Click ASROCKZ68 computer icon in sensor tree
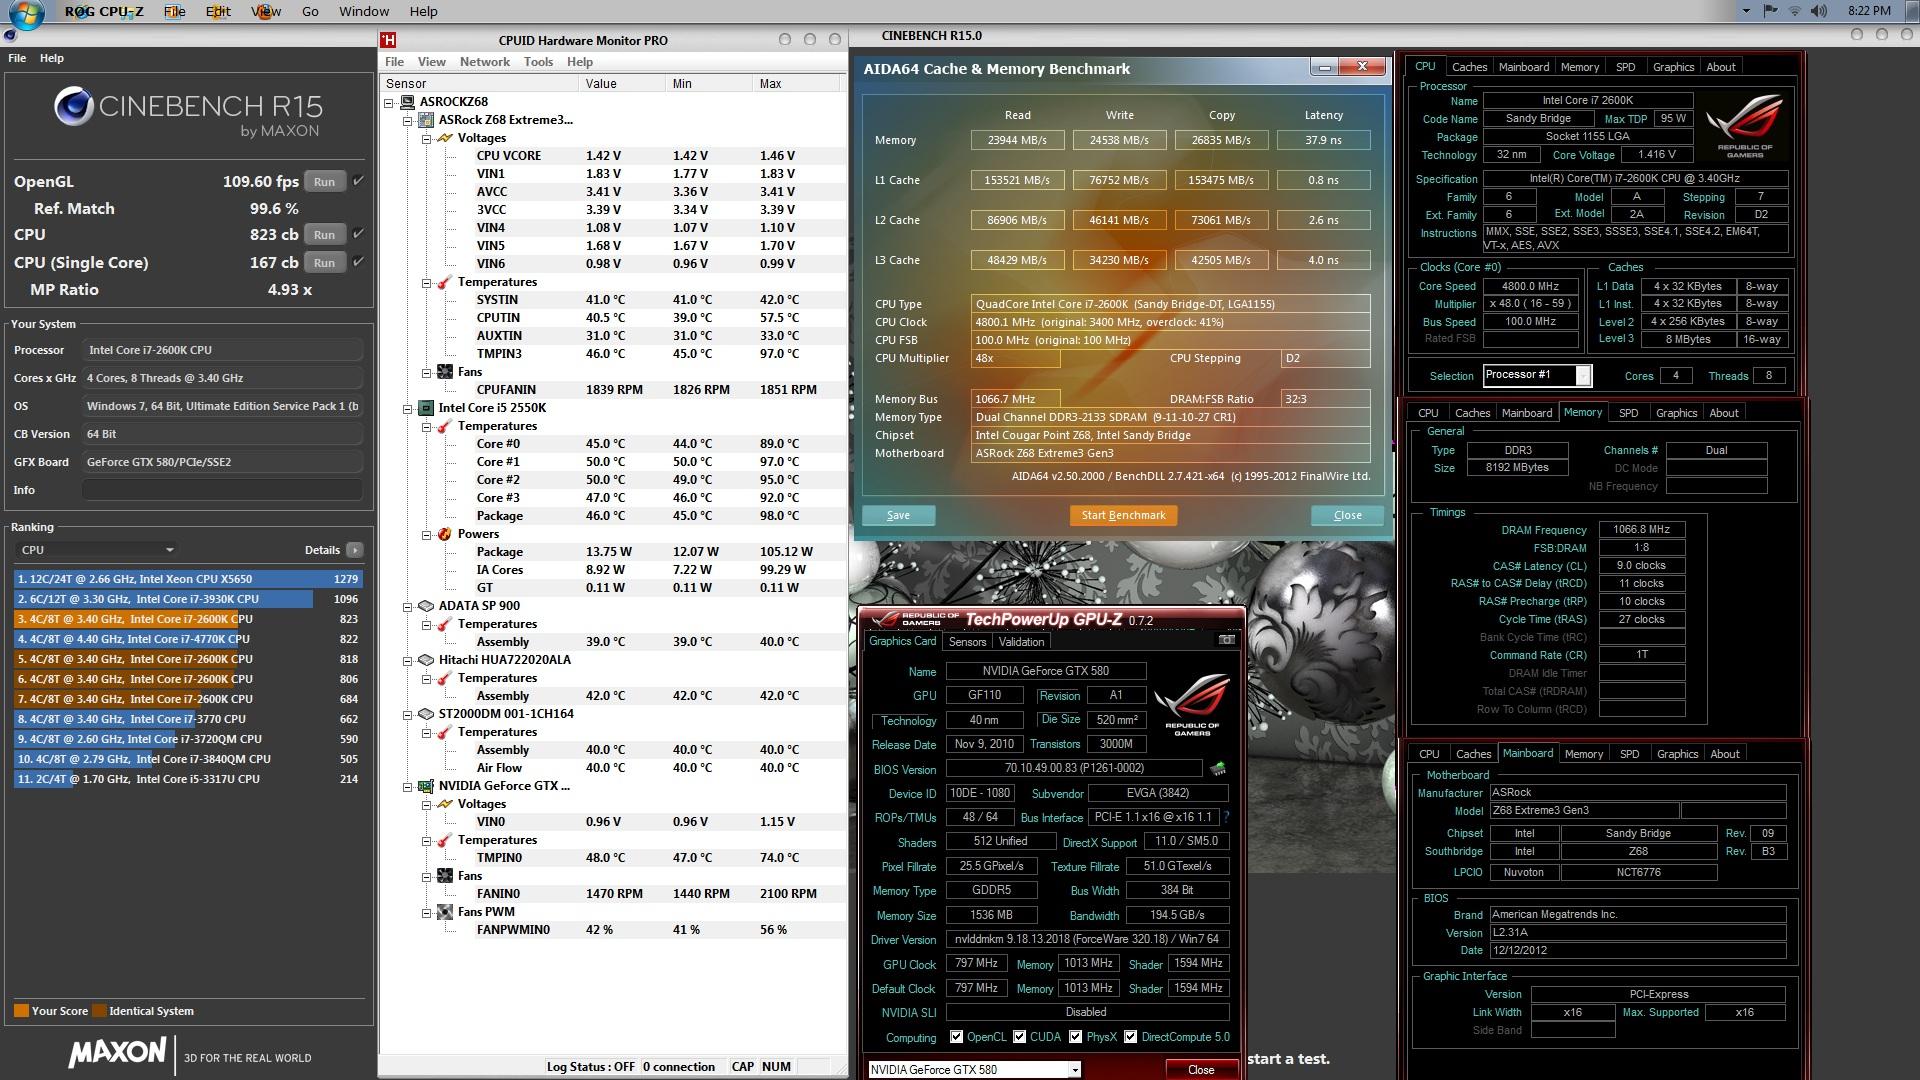1920x1080 pixels. 407,102
